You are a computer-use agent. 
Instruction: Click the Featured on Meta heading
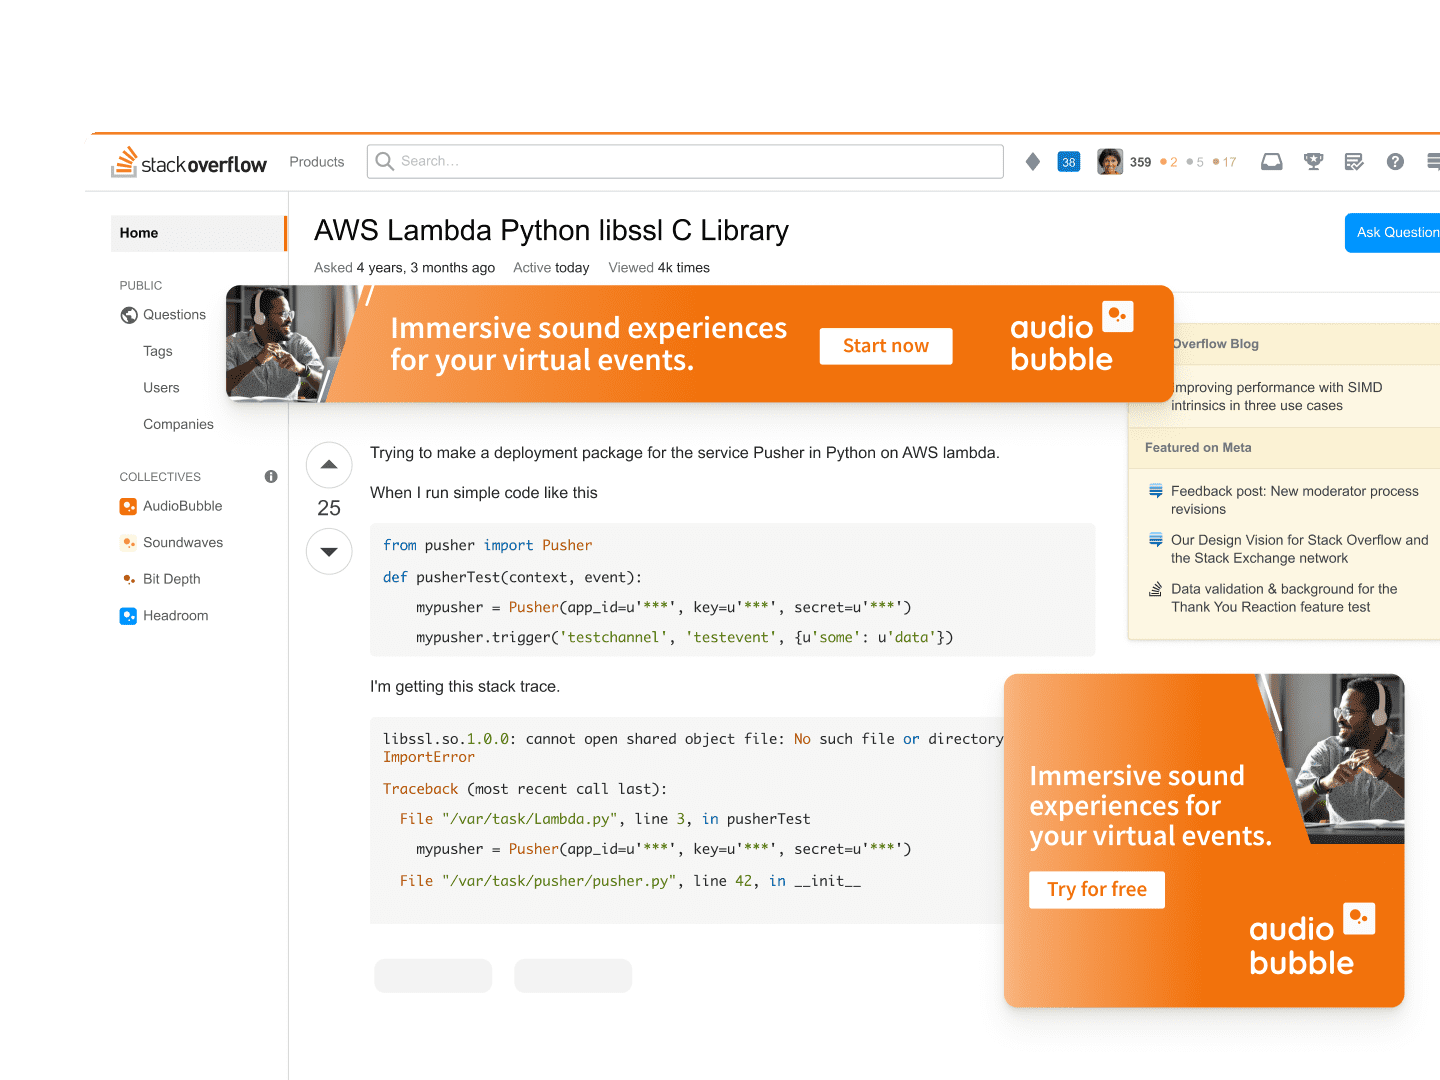(1198, 448)
